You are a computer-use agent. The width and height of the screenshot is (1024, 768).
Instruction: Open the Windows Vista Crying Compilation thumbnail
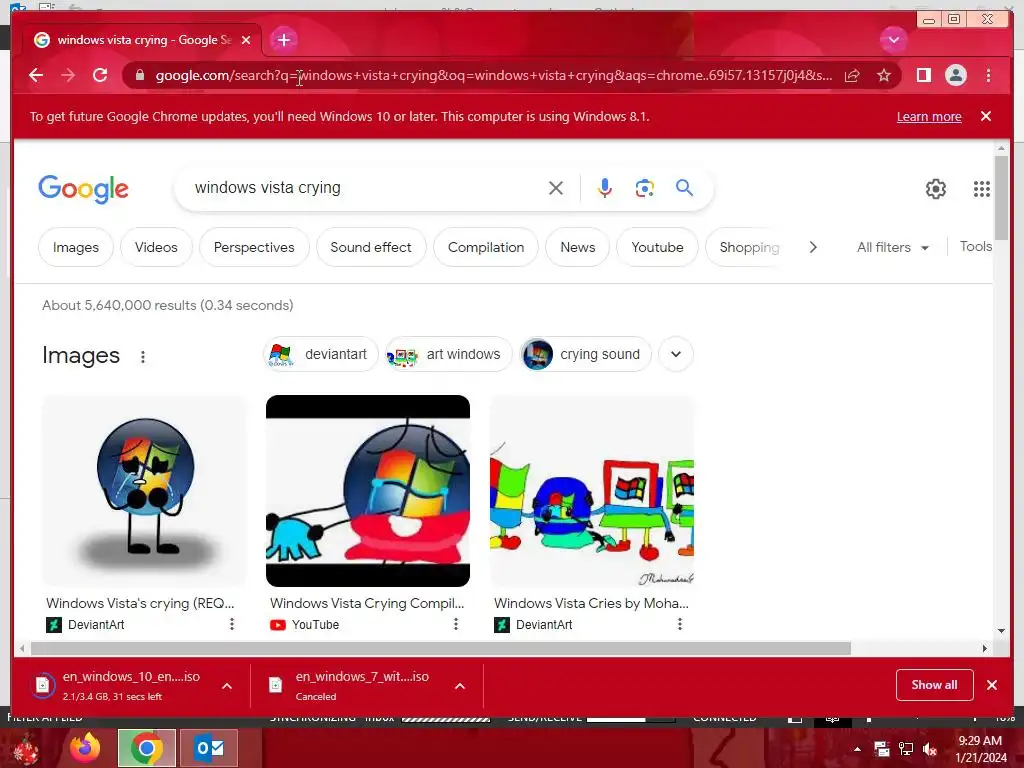tap(368, 490)
